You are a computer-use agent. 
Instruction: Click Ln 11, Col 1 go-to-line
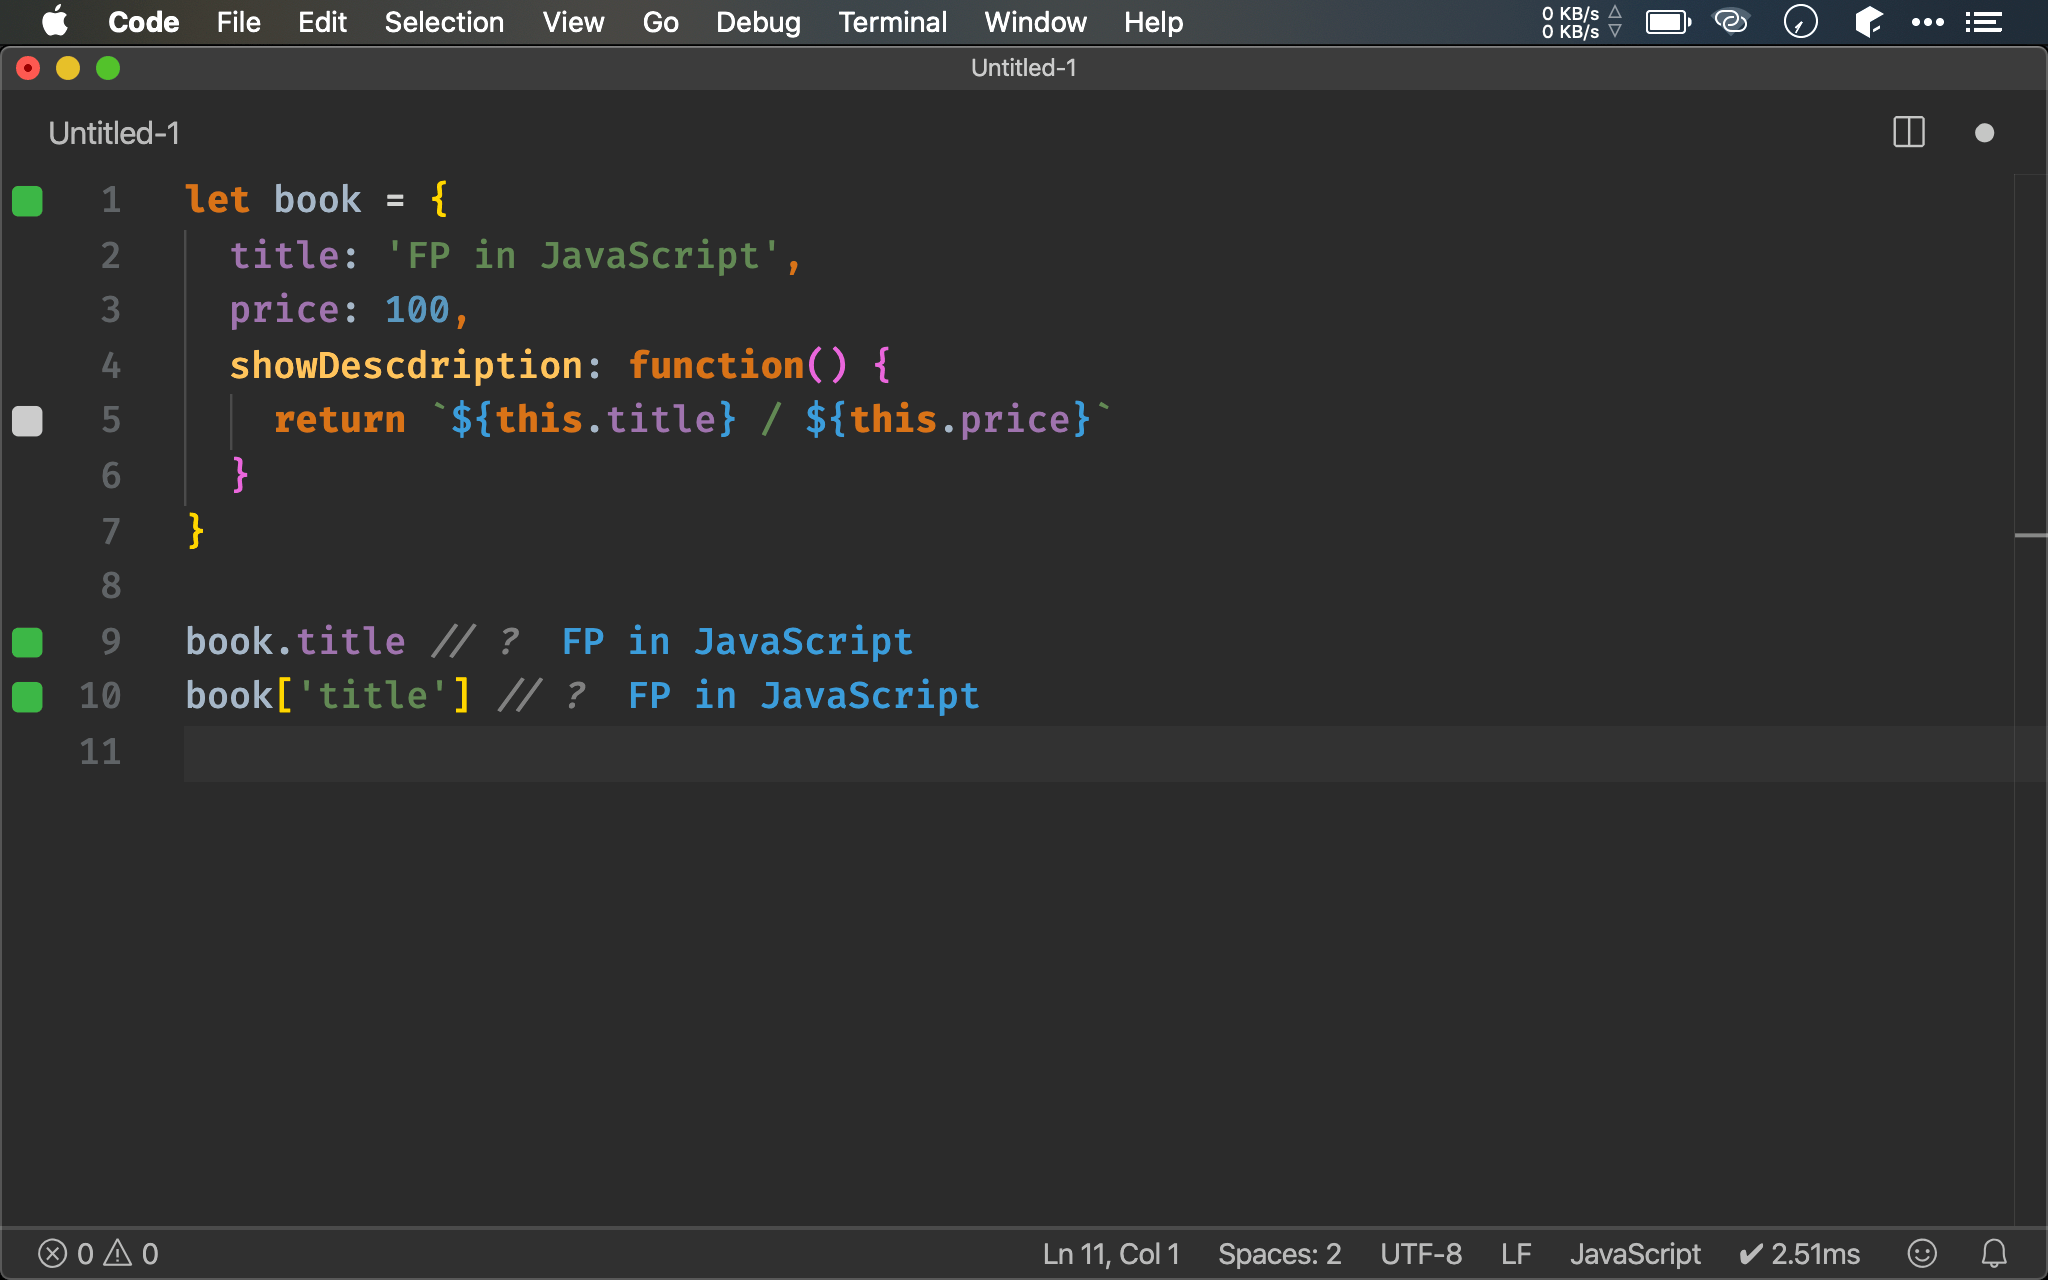pos(1110,1253)
